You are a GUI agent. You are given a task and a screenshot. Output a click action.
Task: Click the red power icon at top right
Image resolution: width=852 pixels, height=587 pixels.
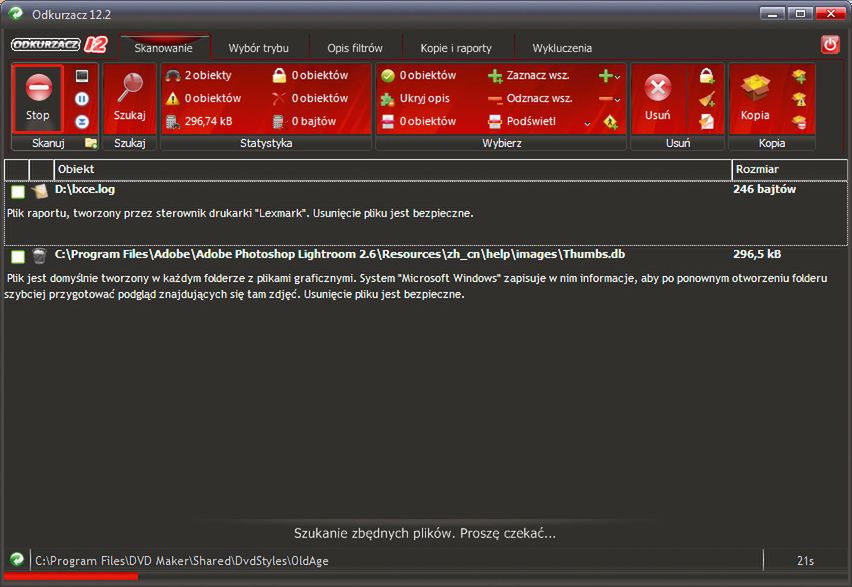coord(830,45)
